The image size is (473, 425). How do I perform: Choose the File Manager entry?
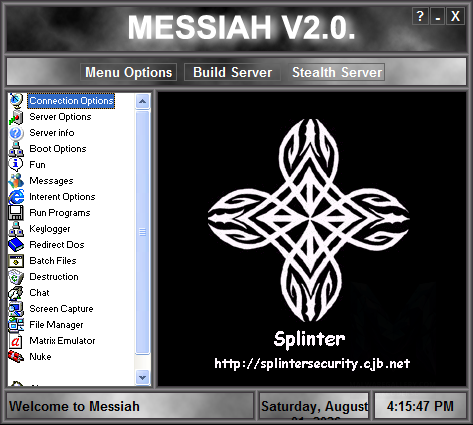click(56, 325)
